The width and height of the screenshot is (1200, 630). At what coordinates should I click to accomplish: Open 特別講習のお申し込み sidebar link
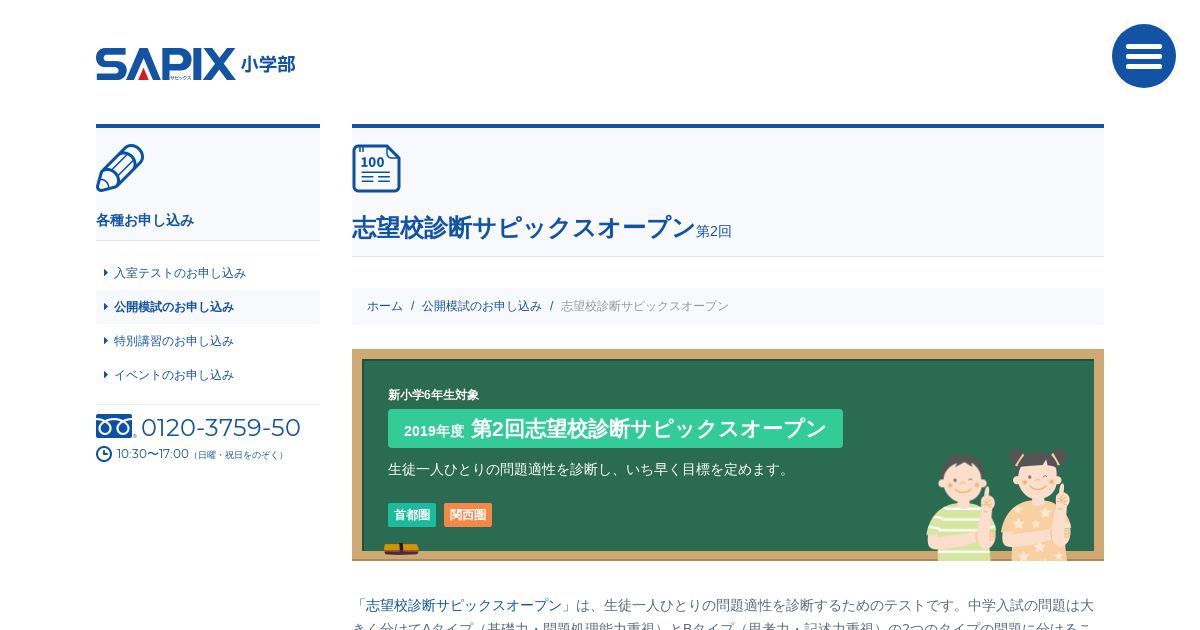coord(174,341)
